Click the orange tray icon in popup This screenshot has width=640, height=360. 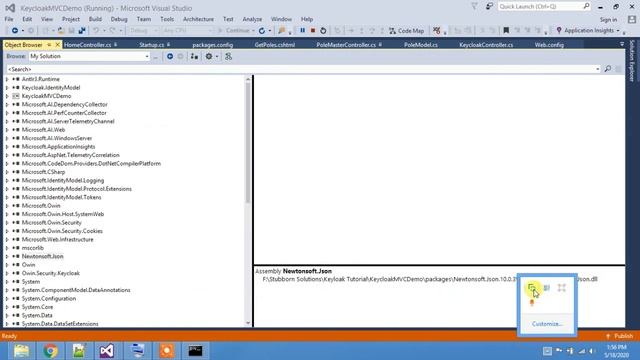tap(532, 302)
